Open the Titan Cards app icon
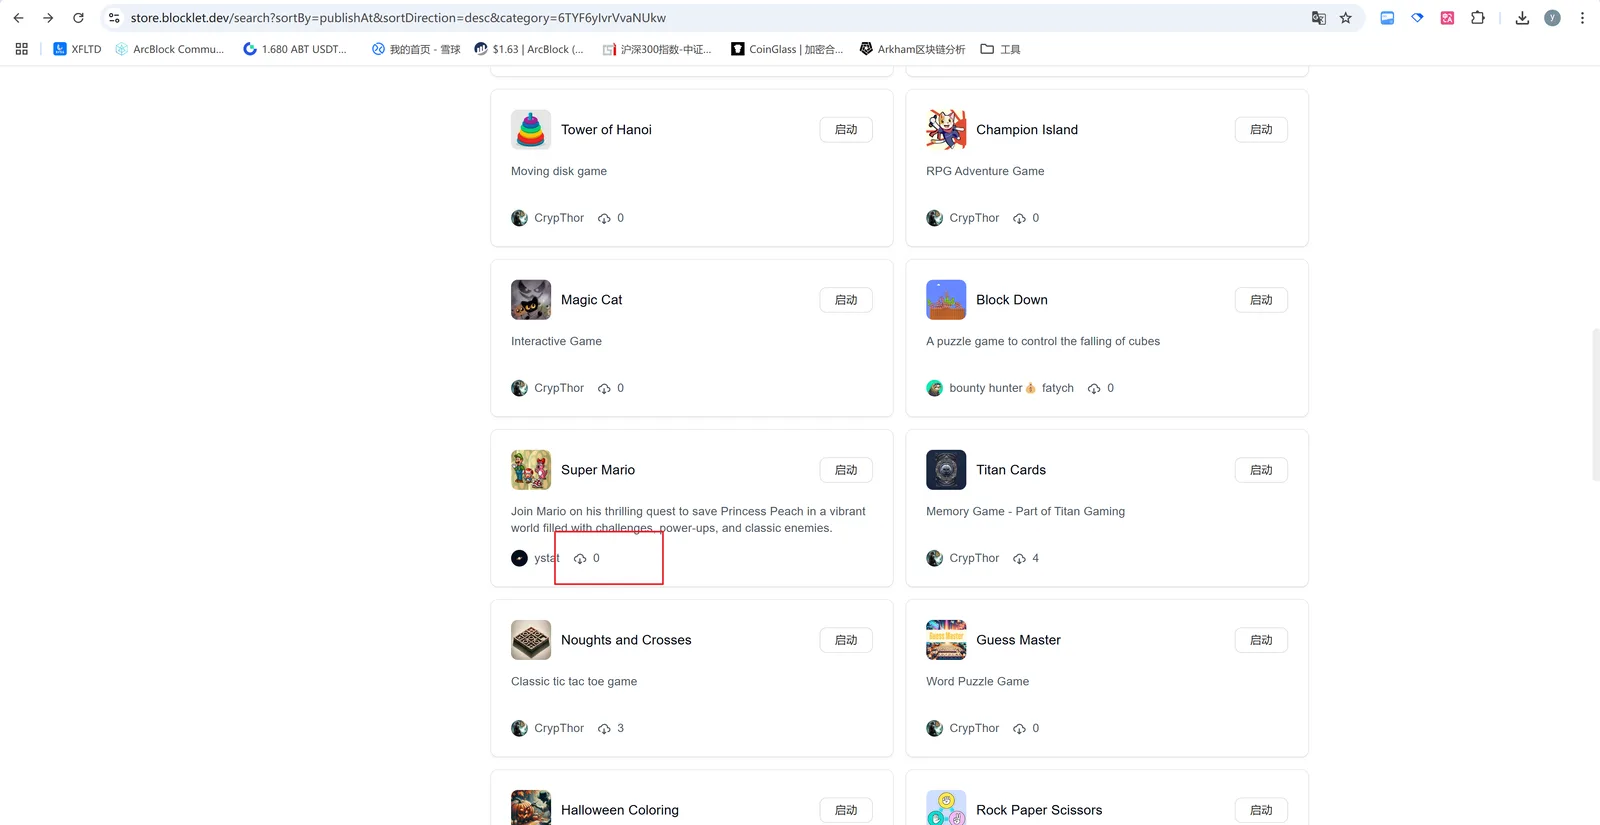The width and height of the screenshot is (1600, 825). tap(946, 470)
